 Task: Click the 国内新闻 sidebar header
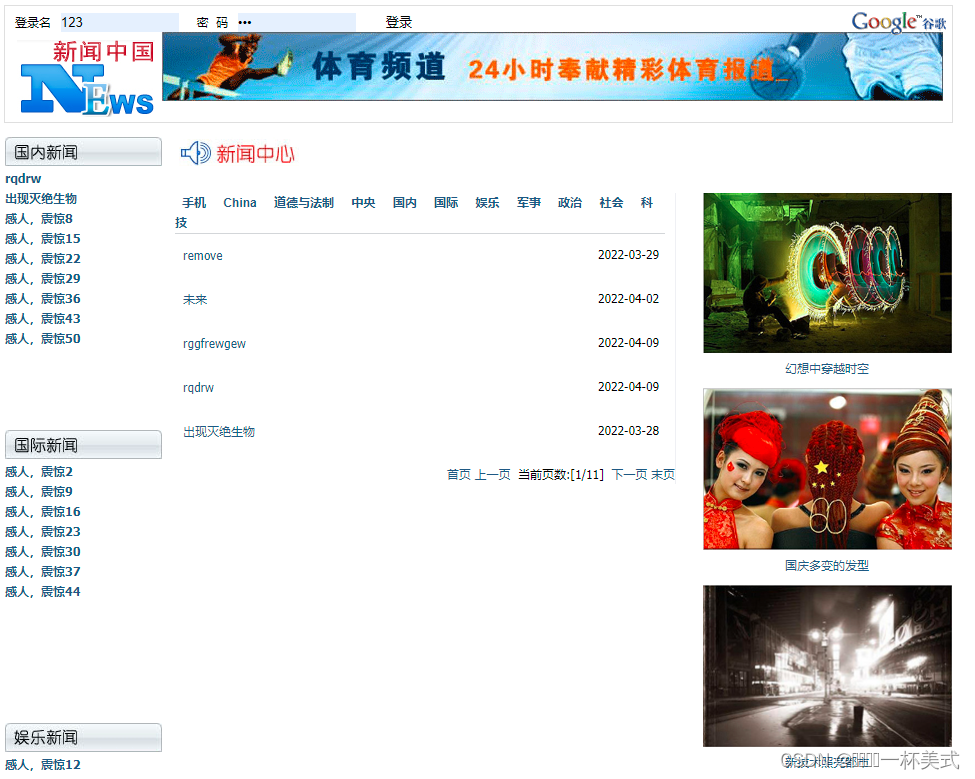pos(83,152)
